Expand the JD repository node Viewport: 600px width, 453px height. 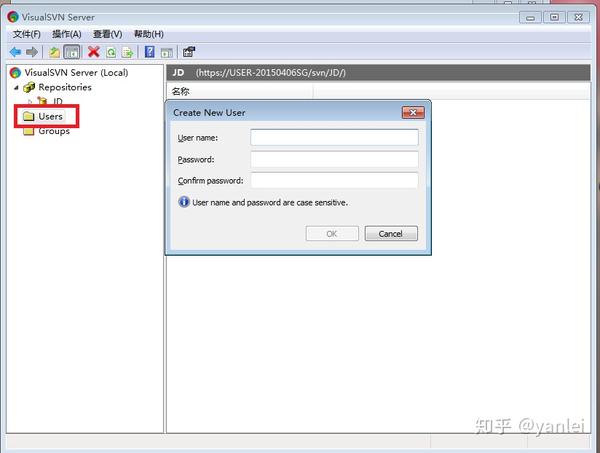[x=30, y=101]
